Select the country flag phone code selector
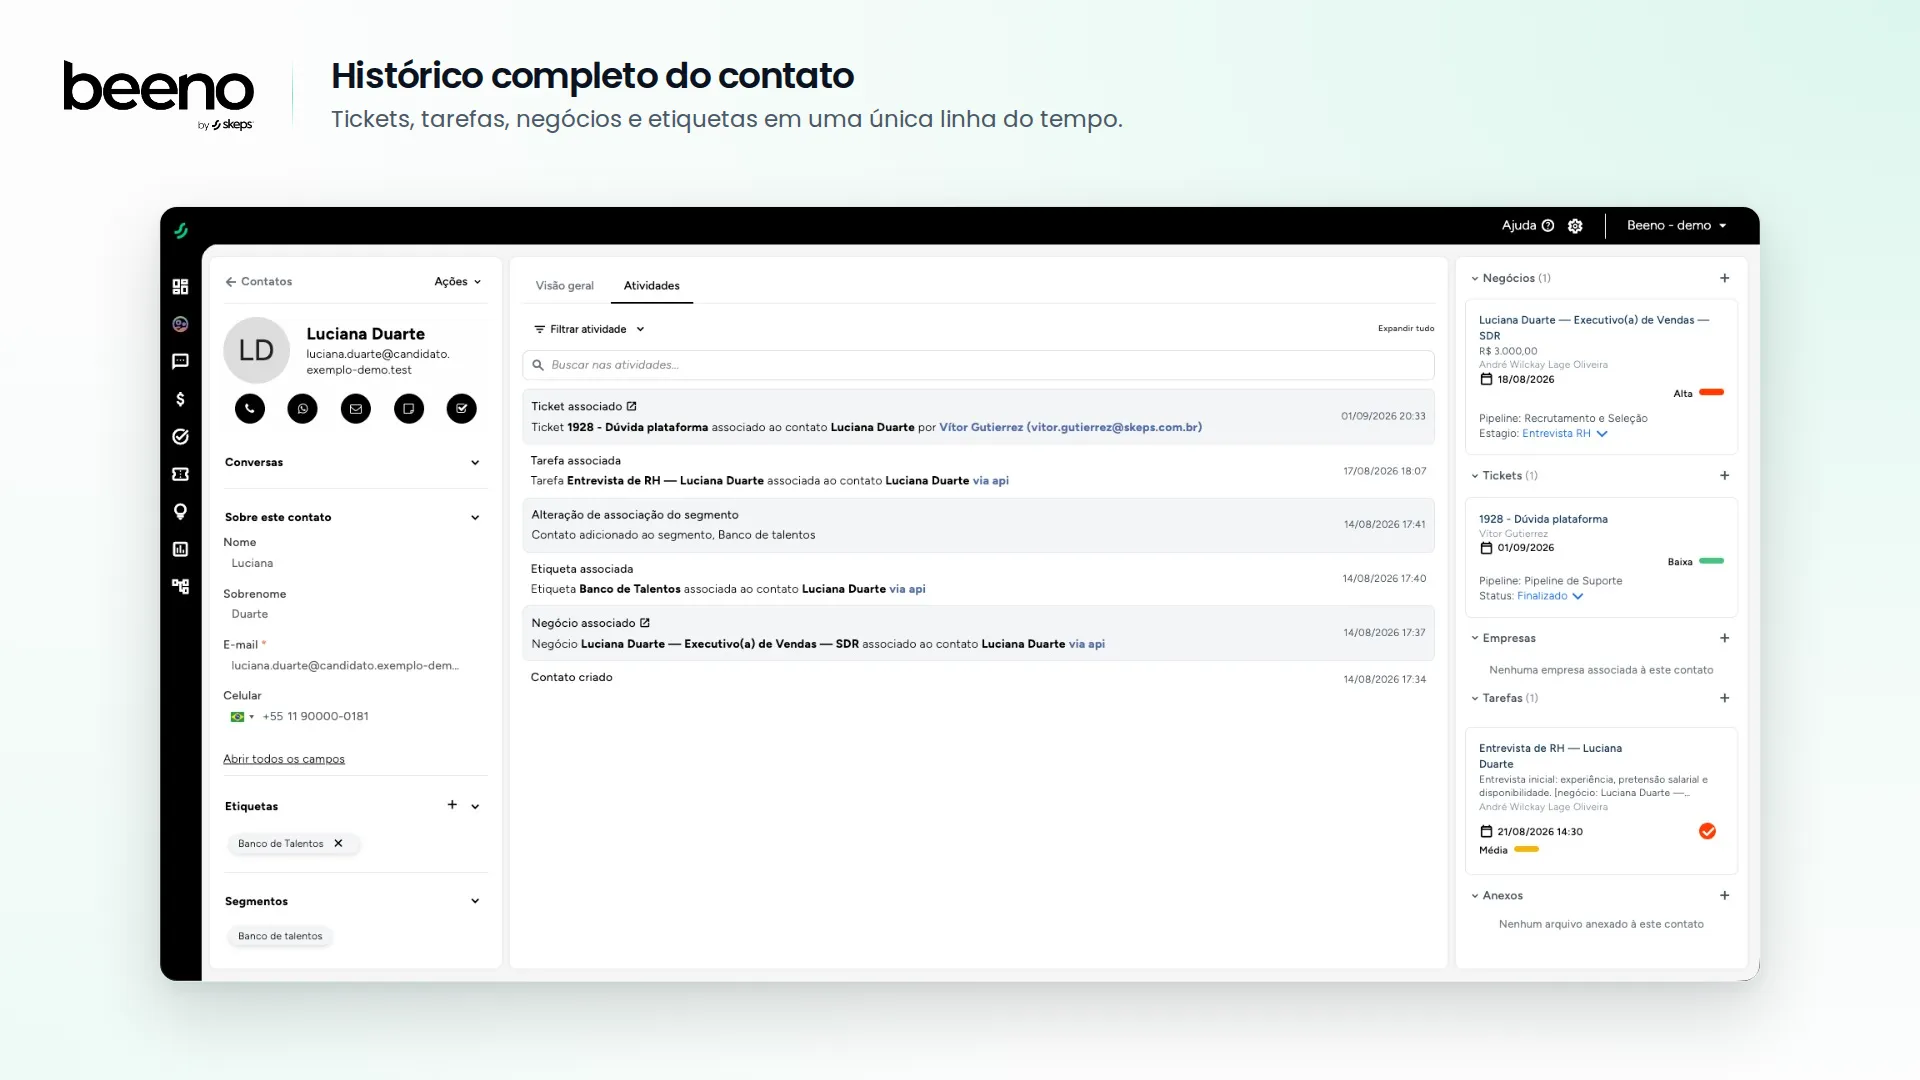The width and height of the screenshot is (1920, 1080). (243, 716)
